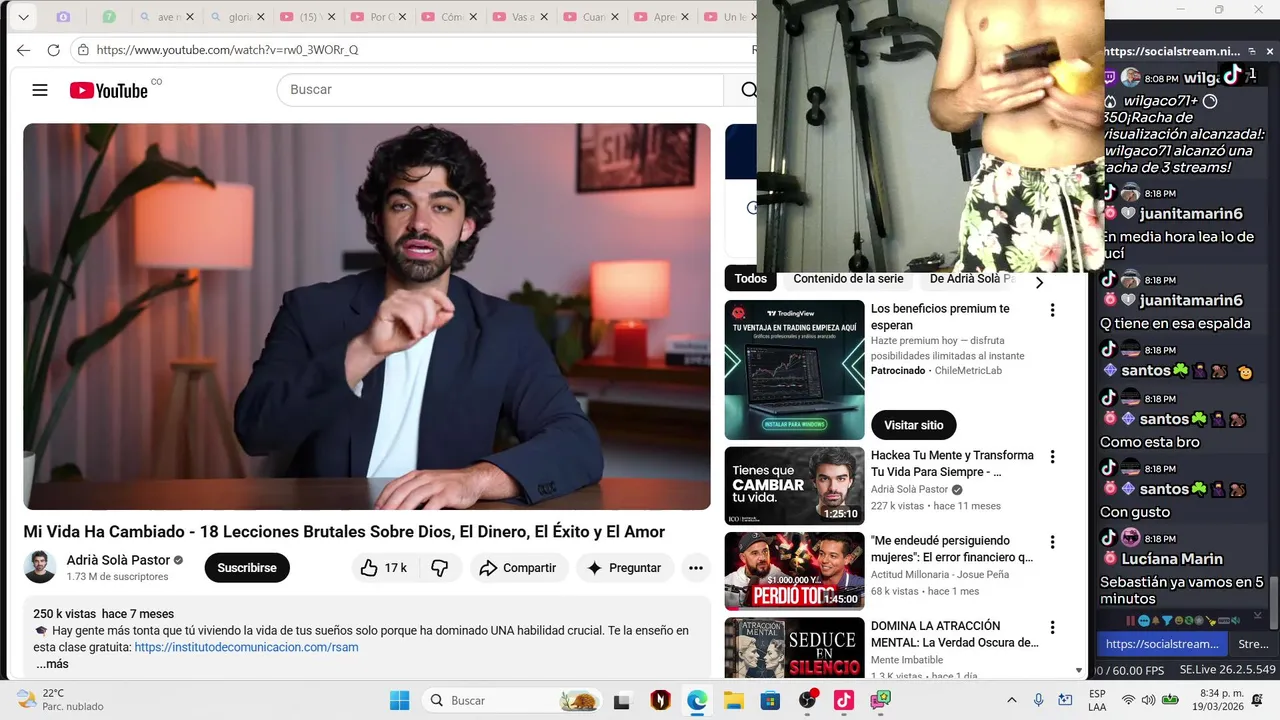Click the Visitar sitio ad button
This screenshot has height=720, width=1280.
click(913, 425)
